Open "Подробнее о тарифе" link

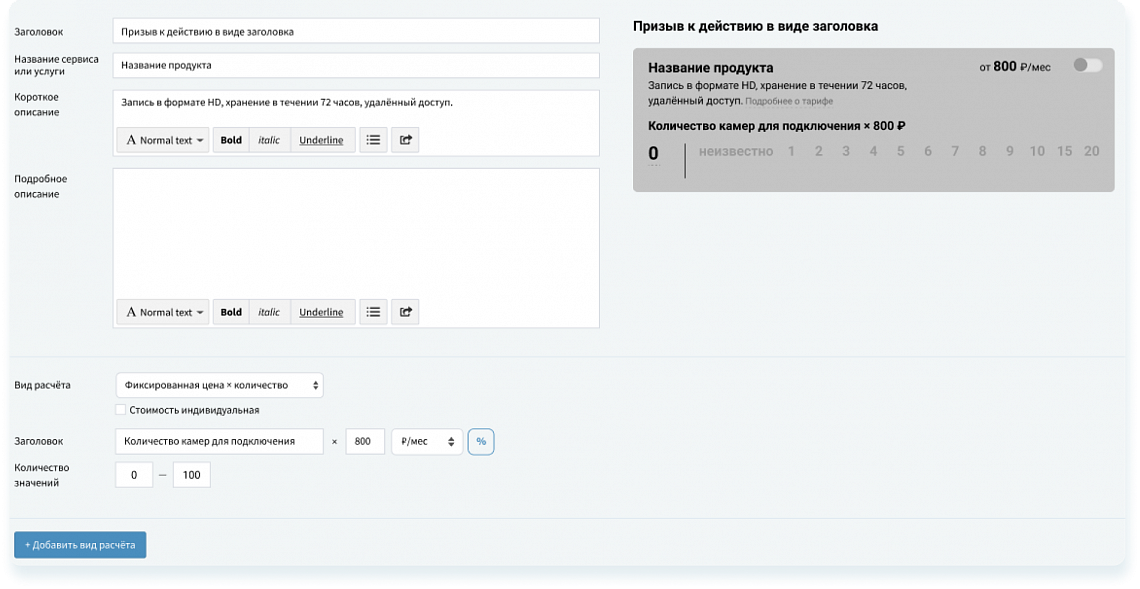coord(789,102)
